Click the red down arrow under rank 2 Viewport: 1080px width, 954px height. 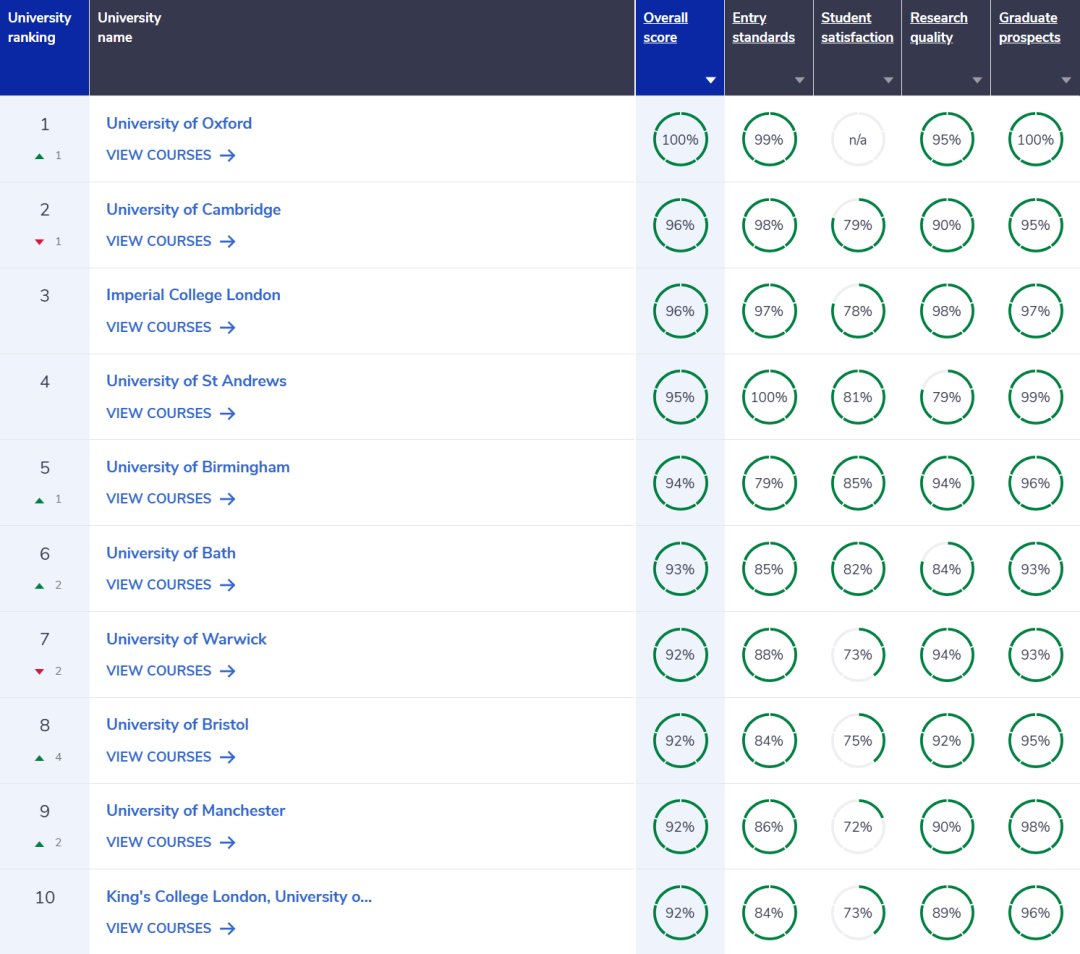[40, 242]
